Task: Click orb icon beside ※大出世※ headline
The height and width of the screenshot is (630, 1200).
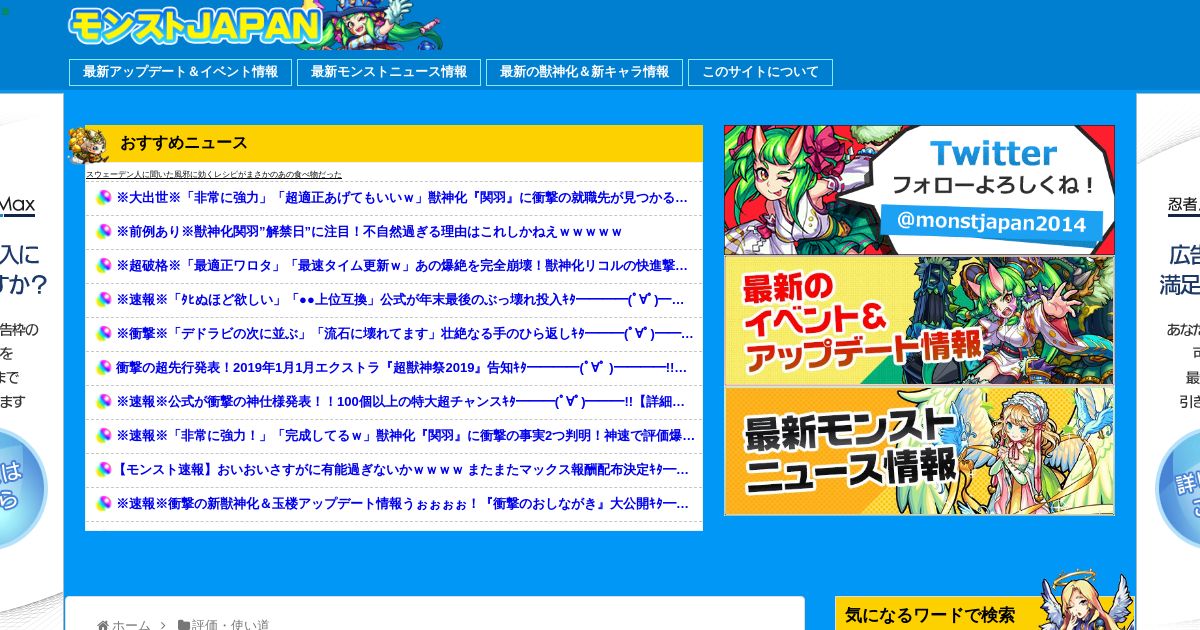Action: [103, 198]
